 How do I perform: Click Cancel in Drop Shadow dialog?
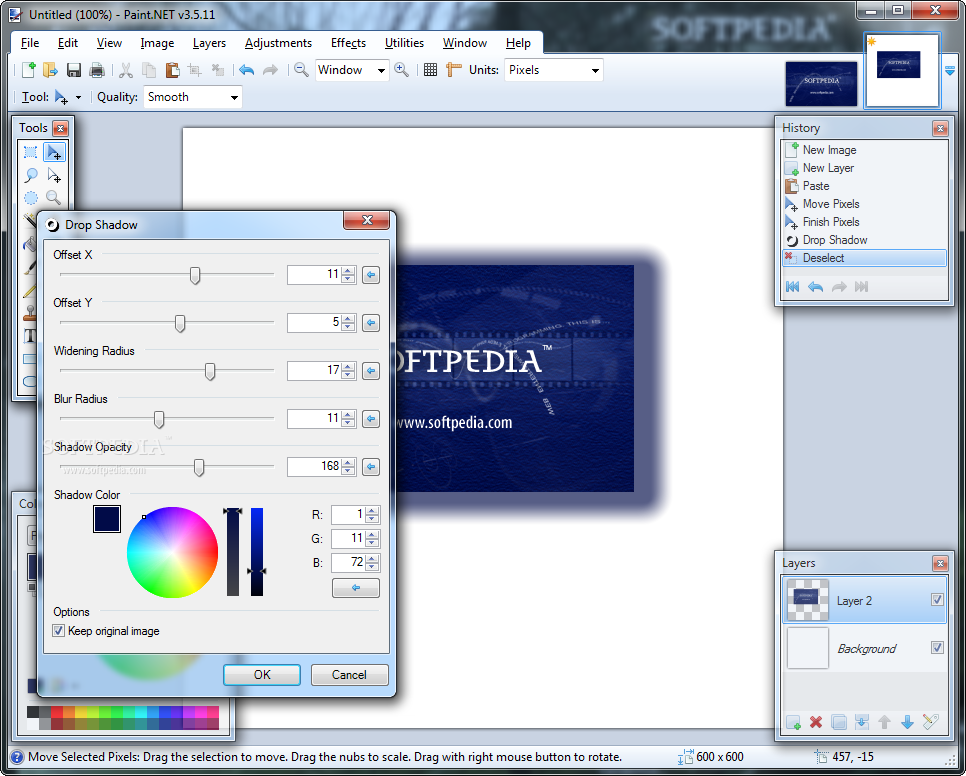coord(349,674)
